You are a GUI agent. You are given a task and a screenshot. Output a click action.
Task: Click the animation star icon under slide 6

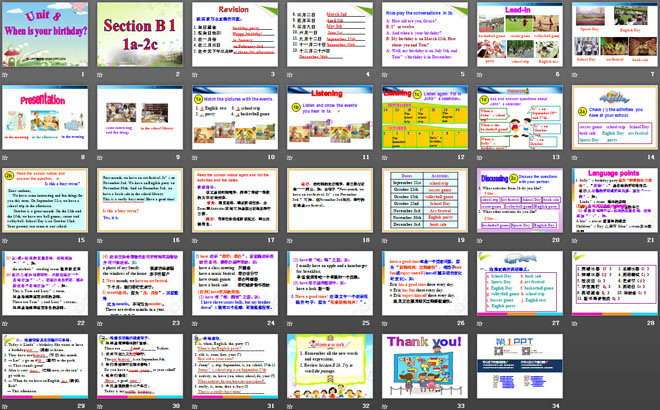click(480, 75)
